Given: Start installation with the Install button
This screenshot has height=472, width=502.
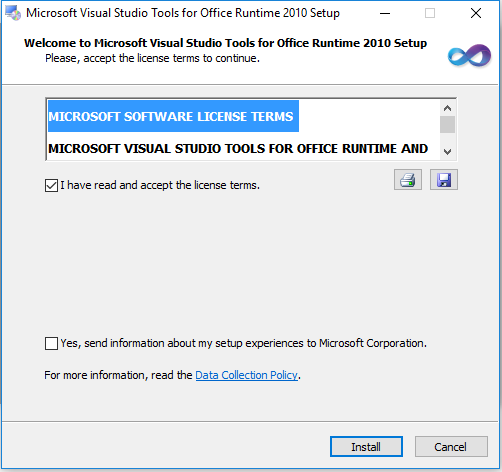Looking at the screenshot, I should [x=366, y=447].
